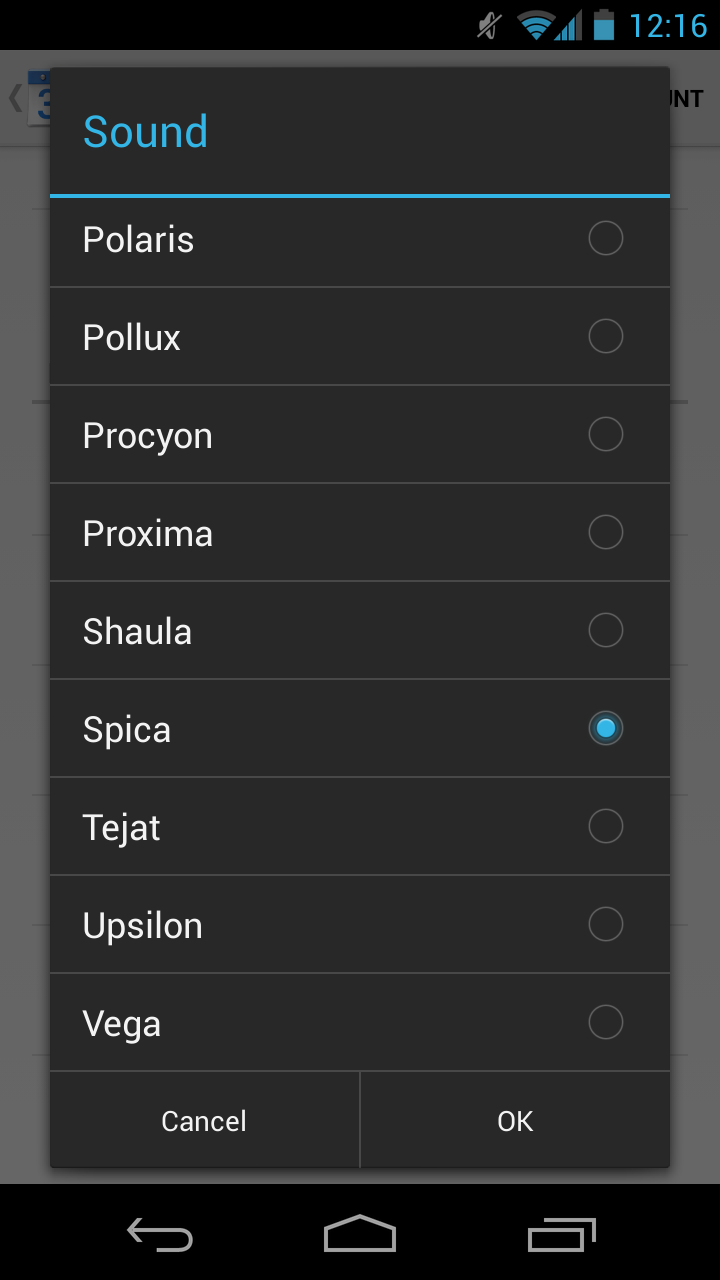Select the Polaris ringtone option
This screenshot has height=1280, width=720.
point(360,238)
